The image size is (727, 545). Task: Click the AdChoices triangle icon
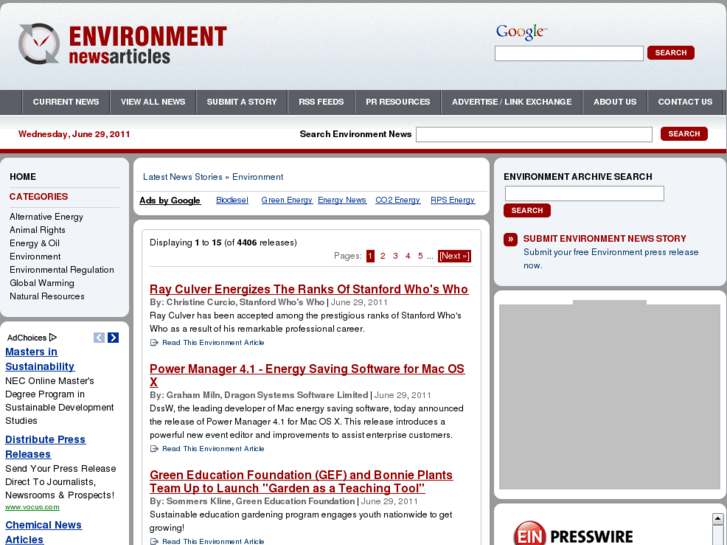coord(53,337)
